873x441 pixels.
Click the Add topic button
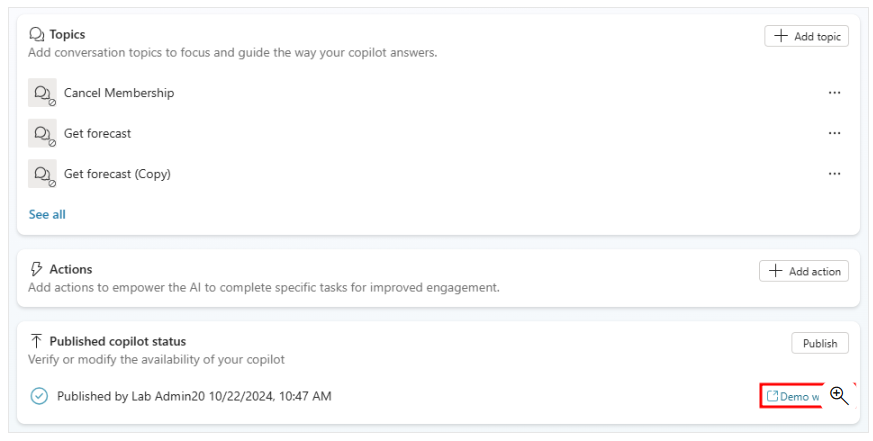tap(806, 37)
